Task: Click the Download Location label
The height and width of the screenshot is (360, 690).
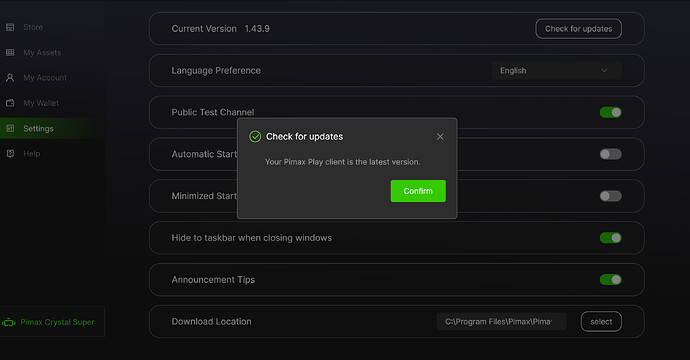Action: [211, 321]
